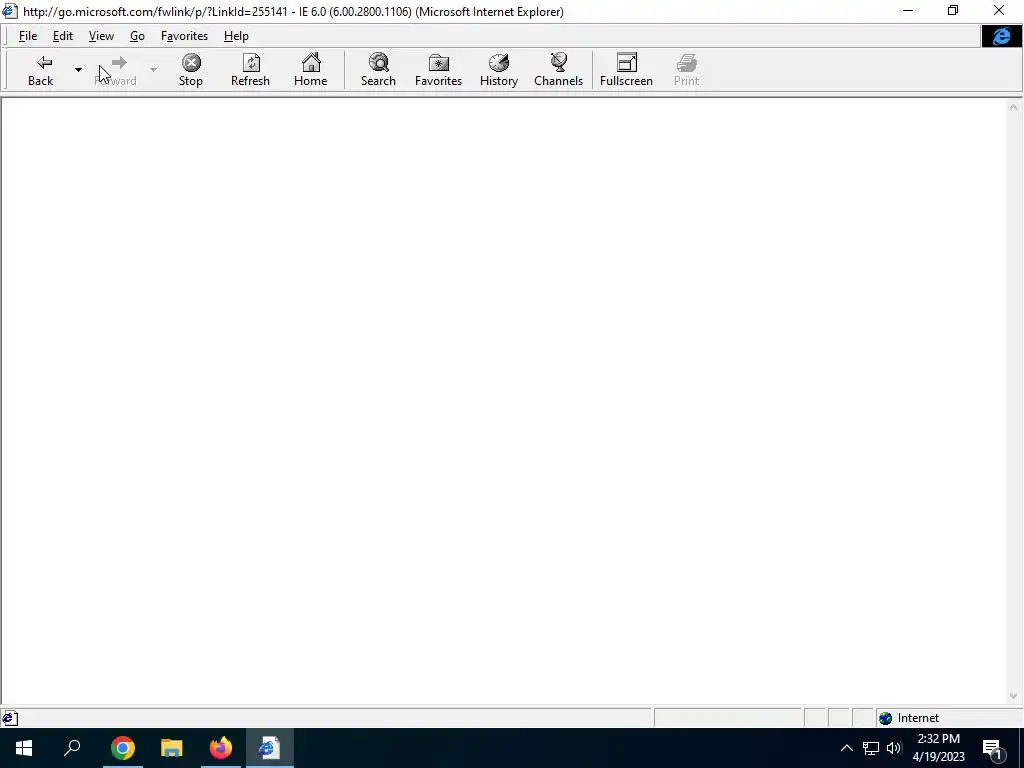
Task: Open Windows taskbar search
Action: coord(72,748)
